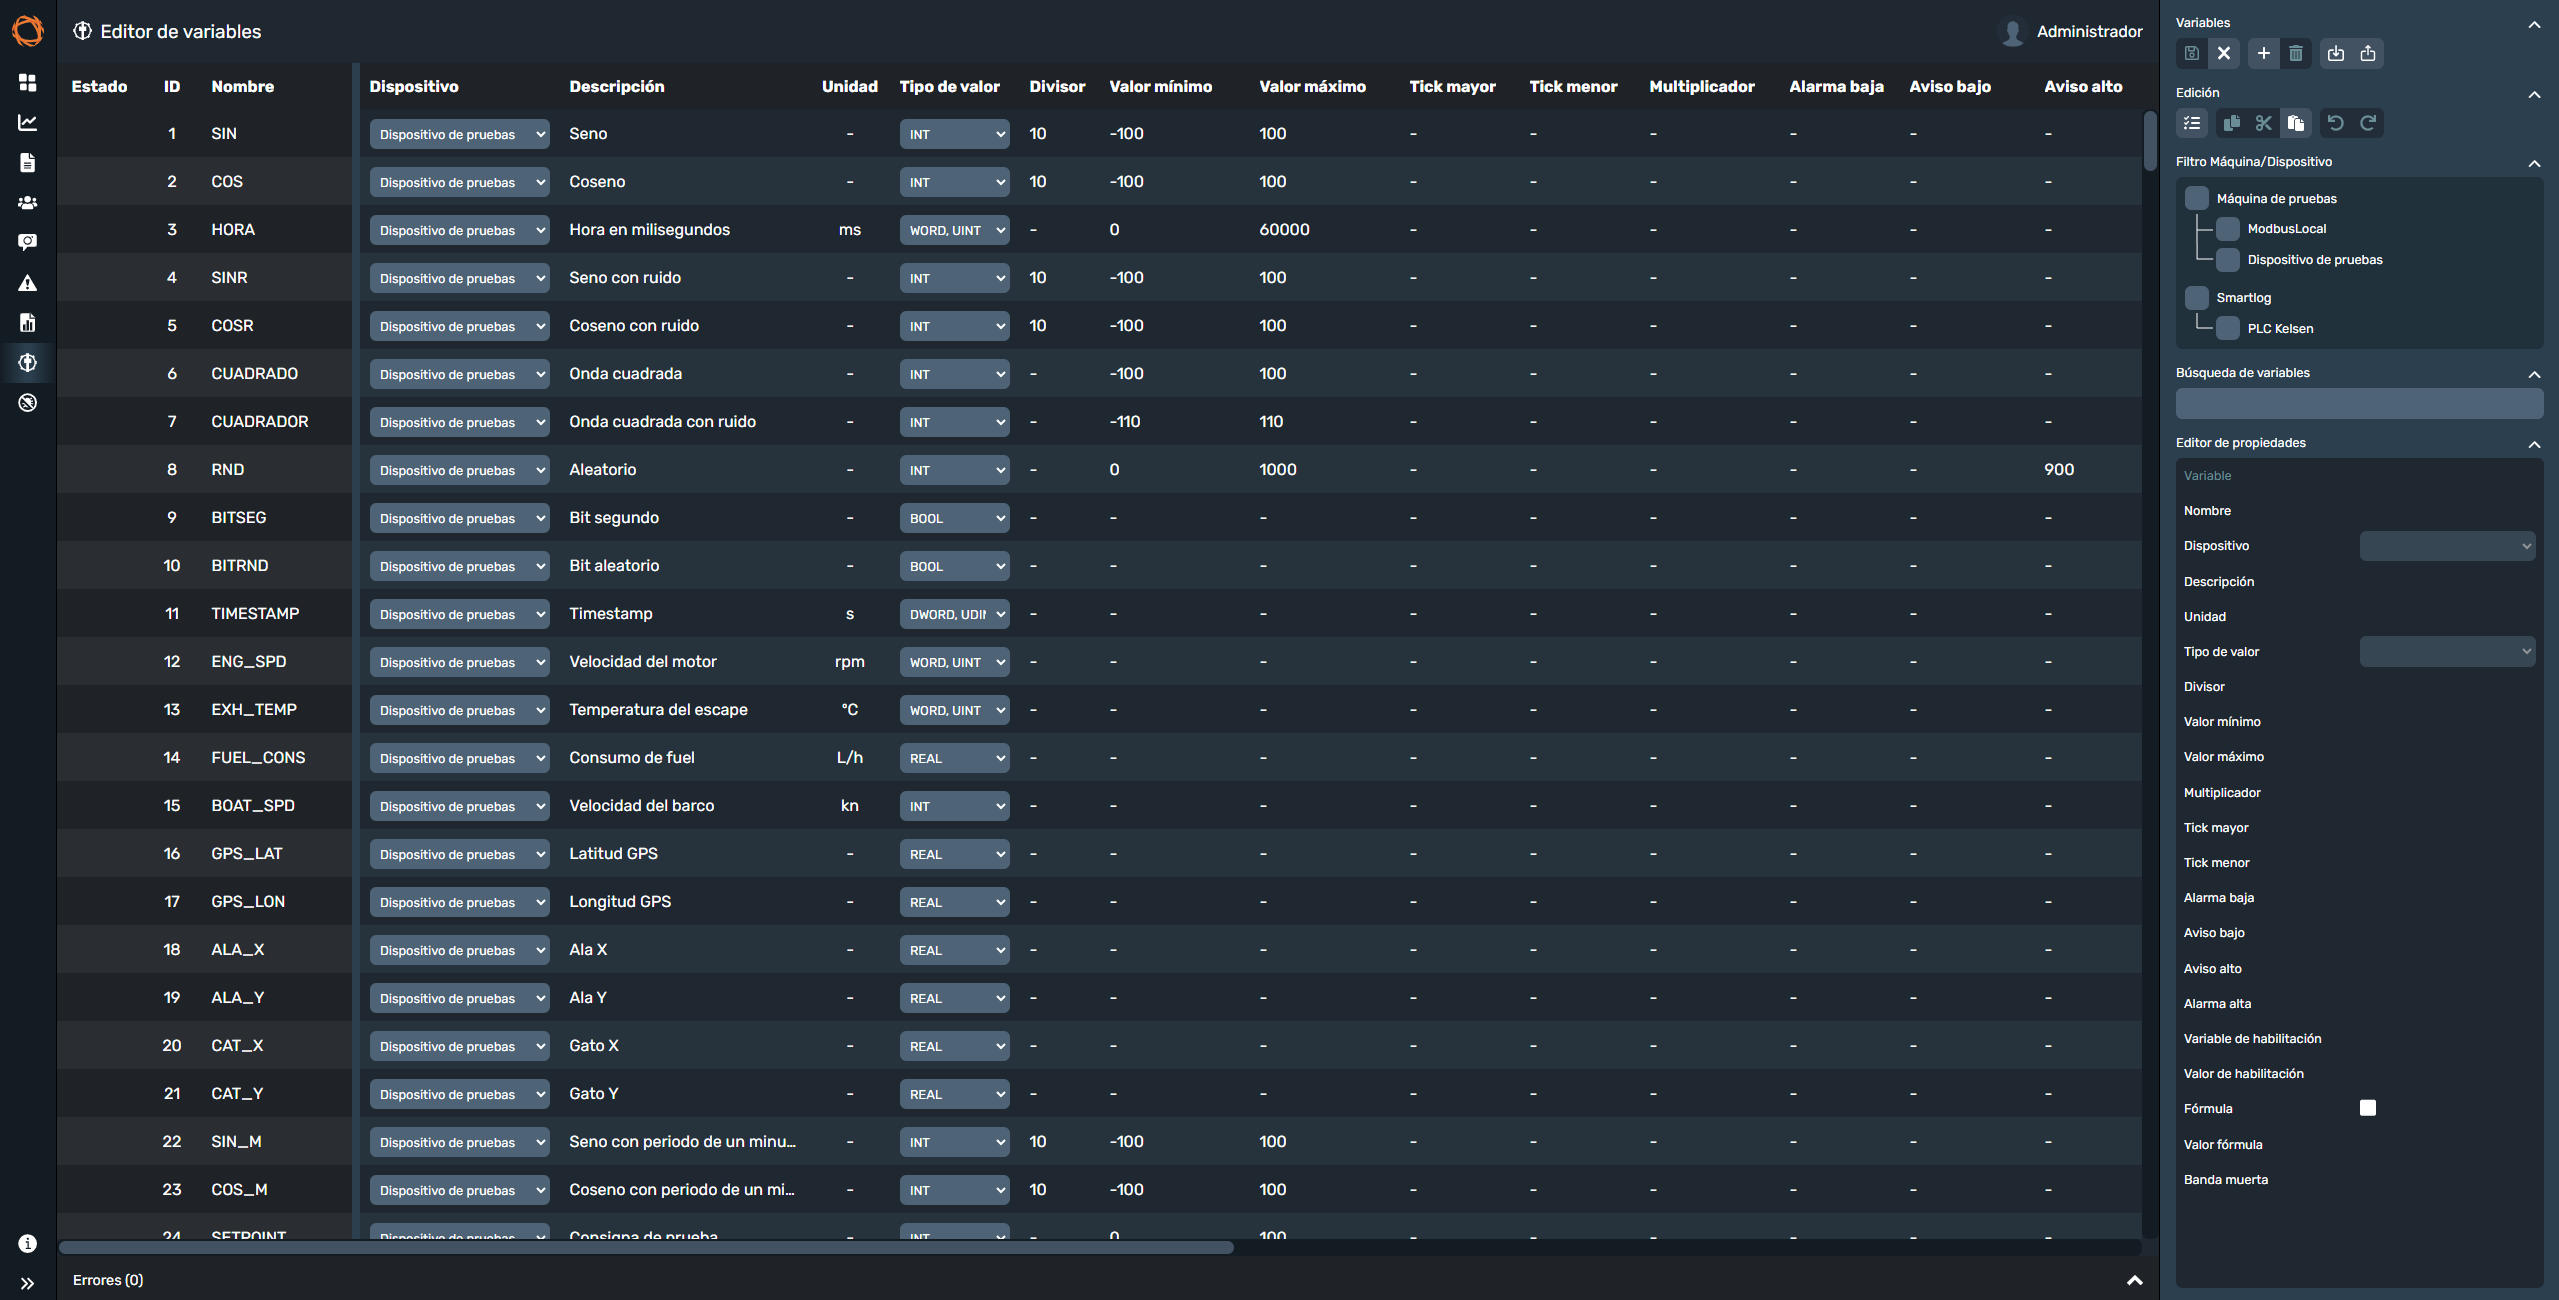This screenshot has width=2559, height=1300.
Task: Paste with the clipboard icon
Action: click(2295, 123)
